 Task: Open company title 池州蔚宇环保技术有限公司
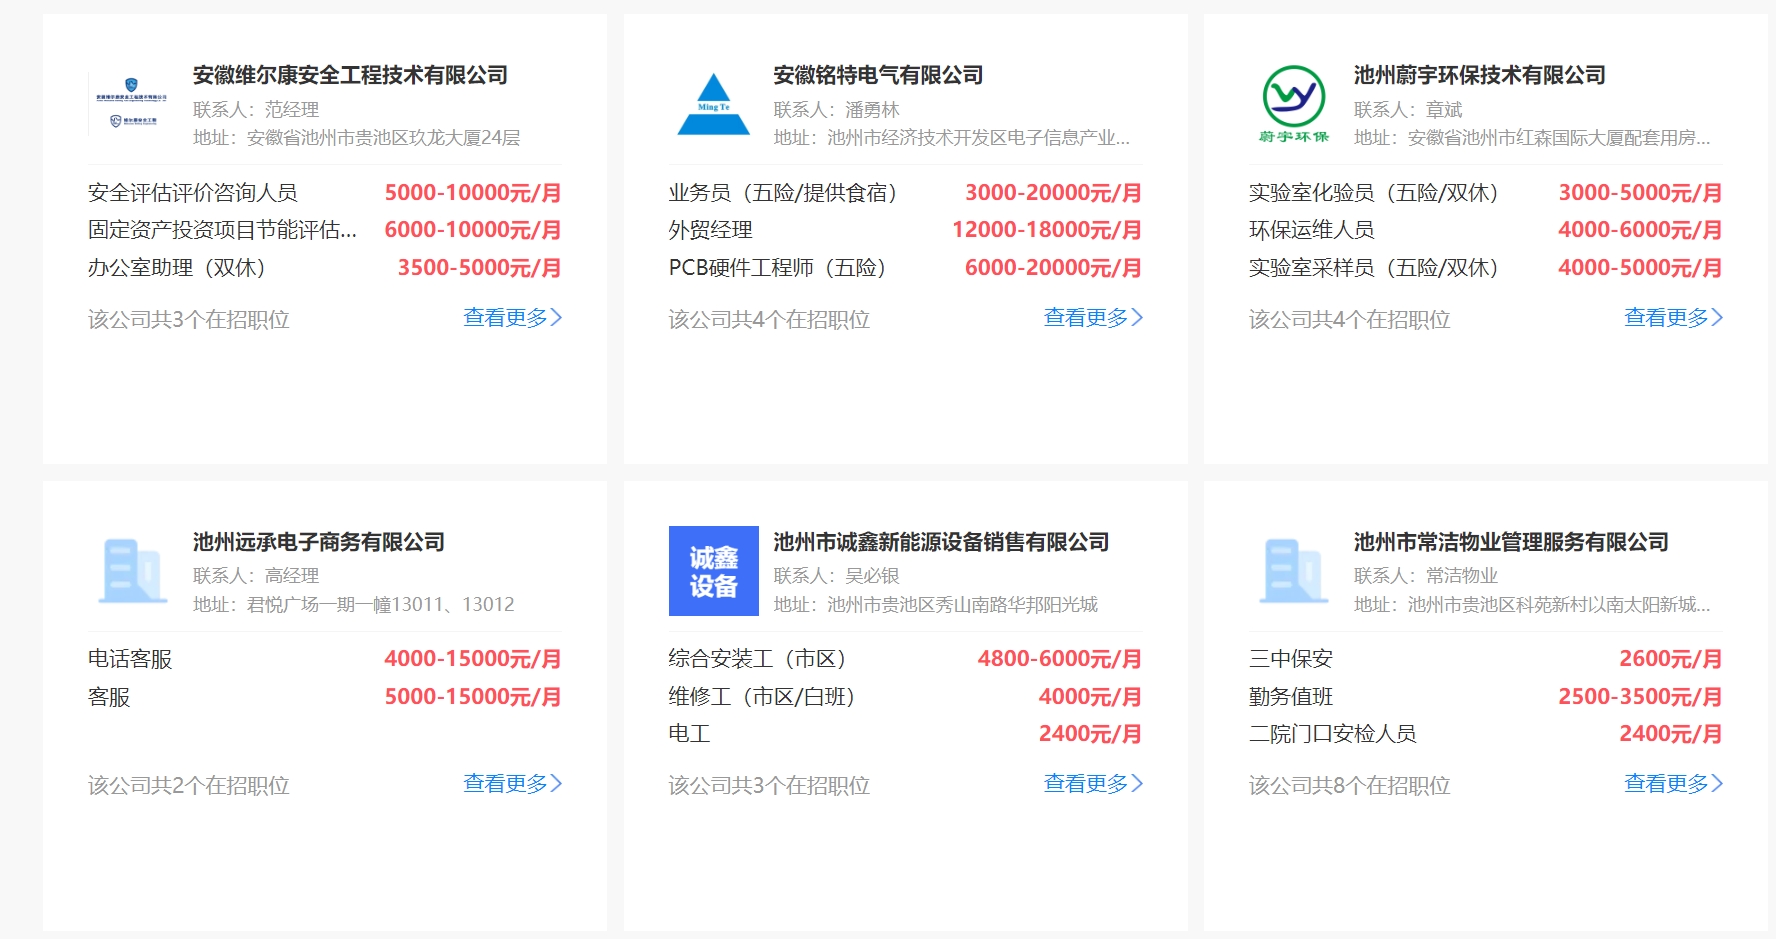1480,75
